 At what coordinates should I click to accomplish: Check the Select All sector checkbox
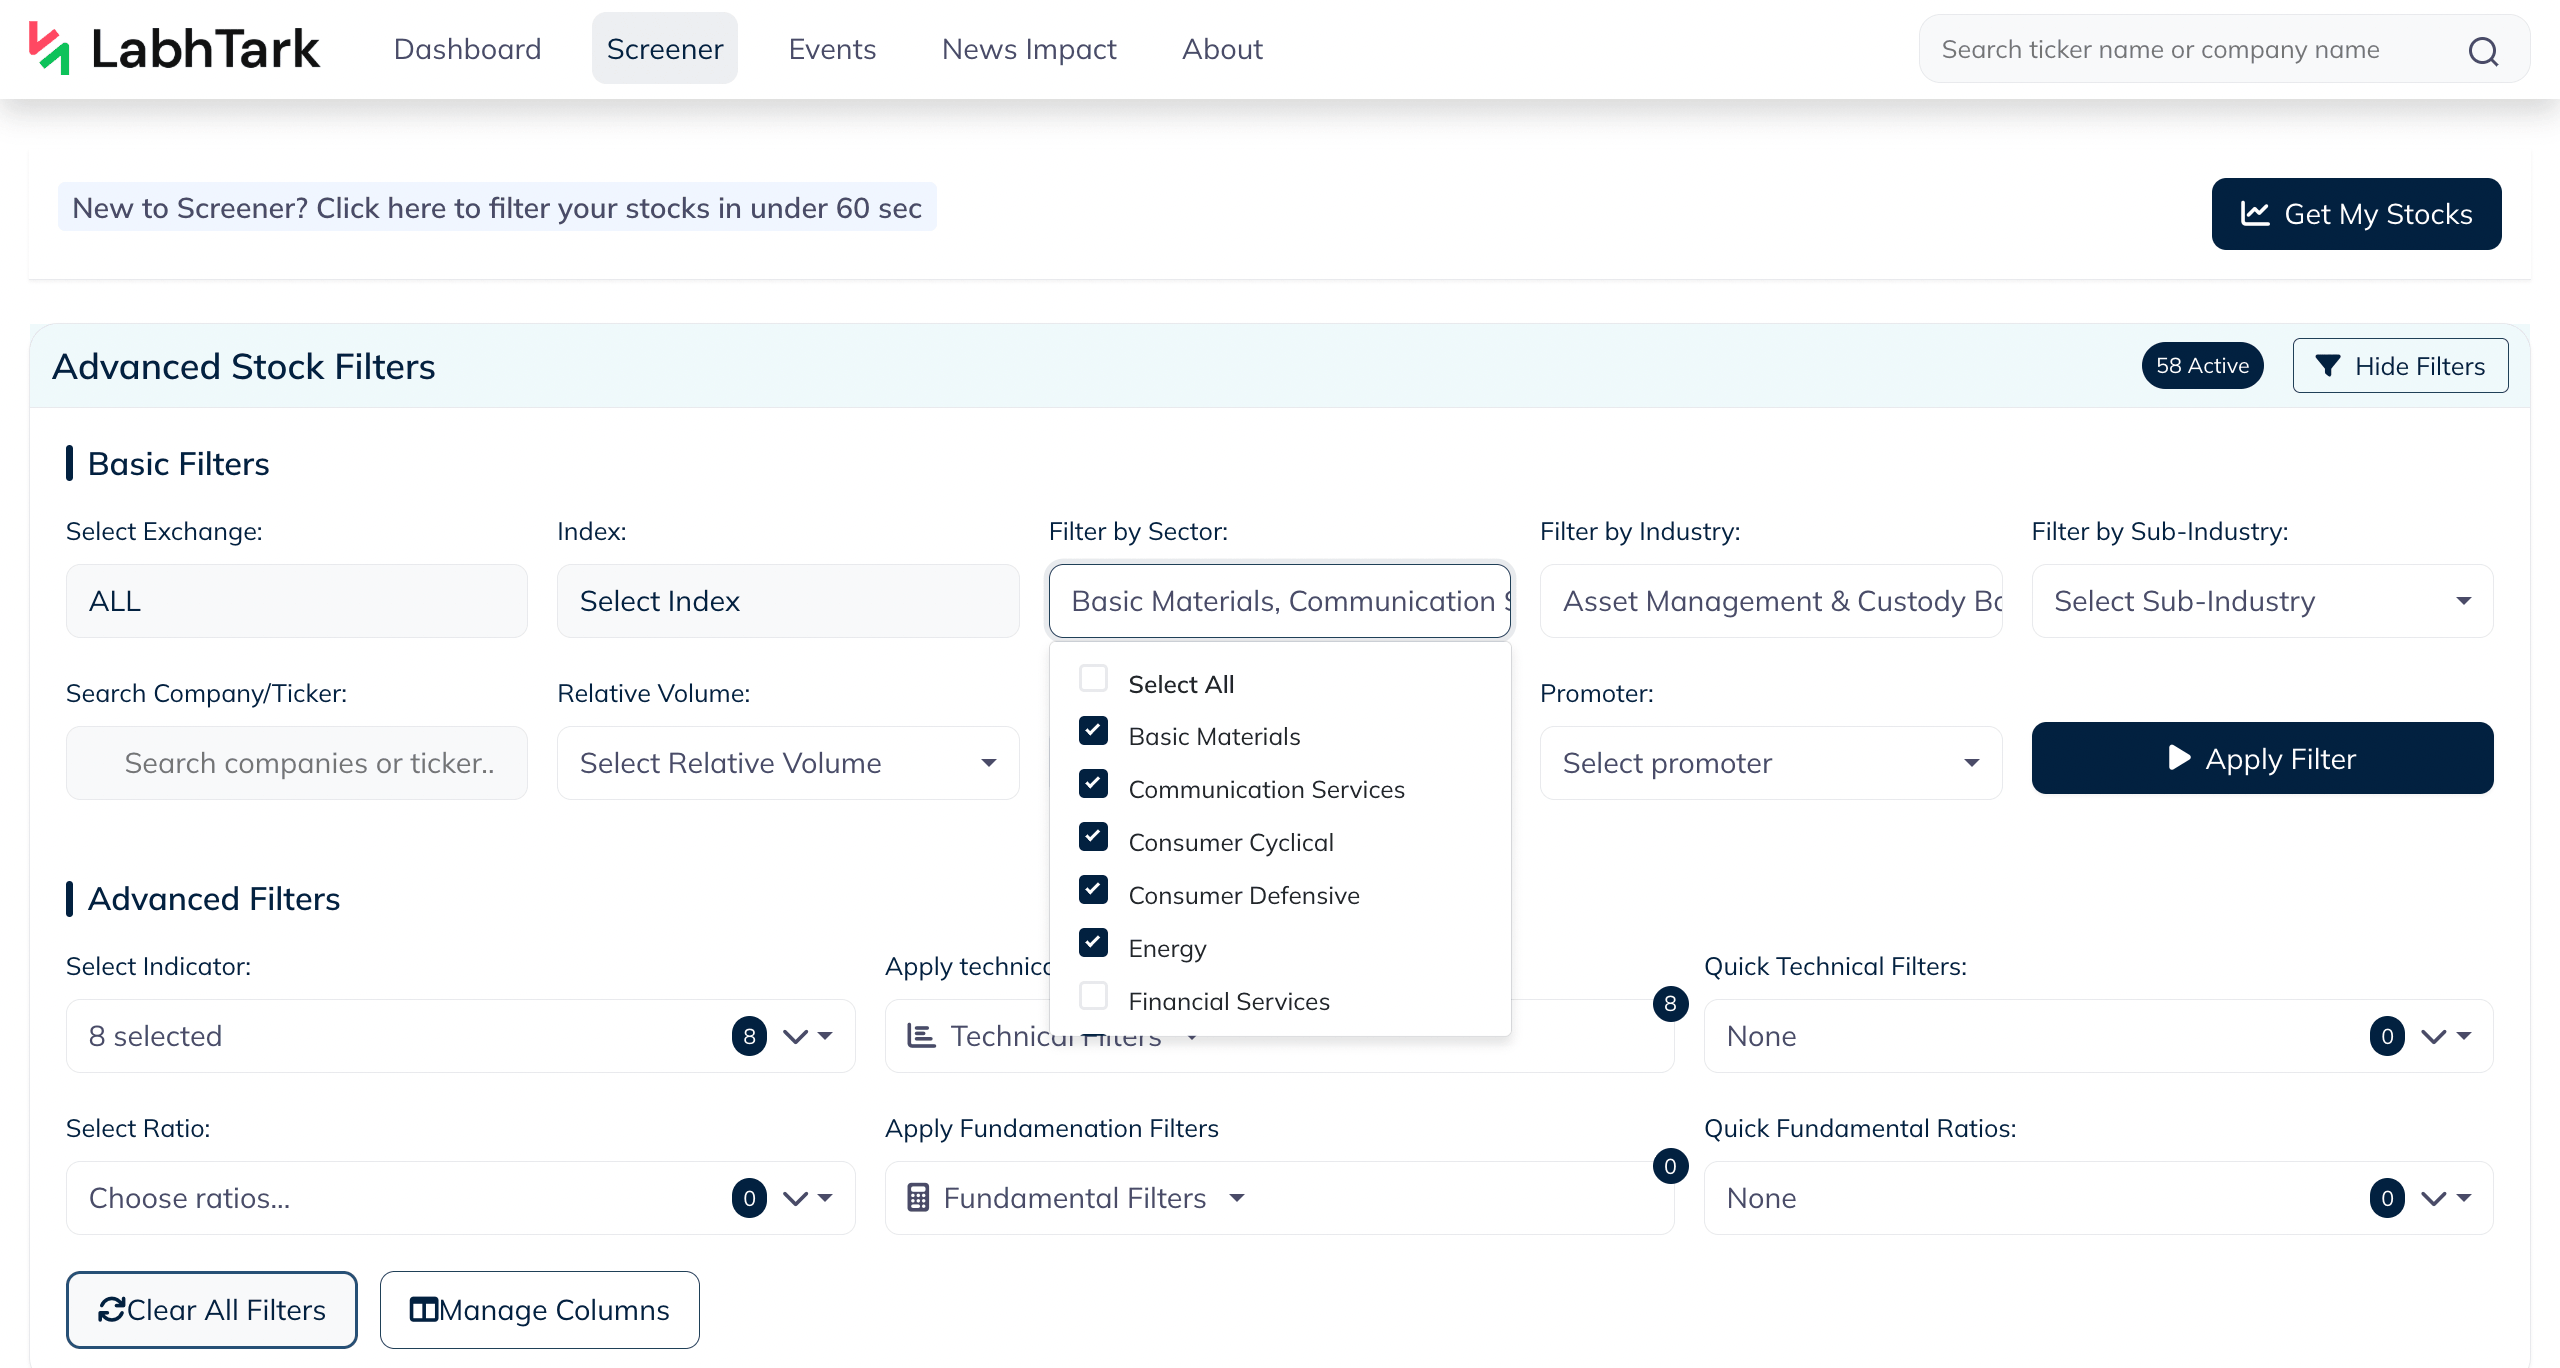click(x=1094, y=679)
